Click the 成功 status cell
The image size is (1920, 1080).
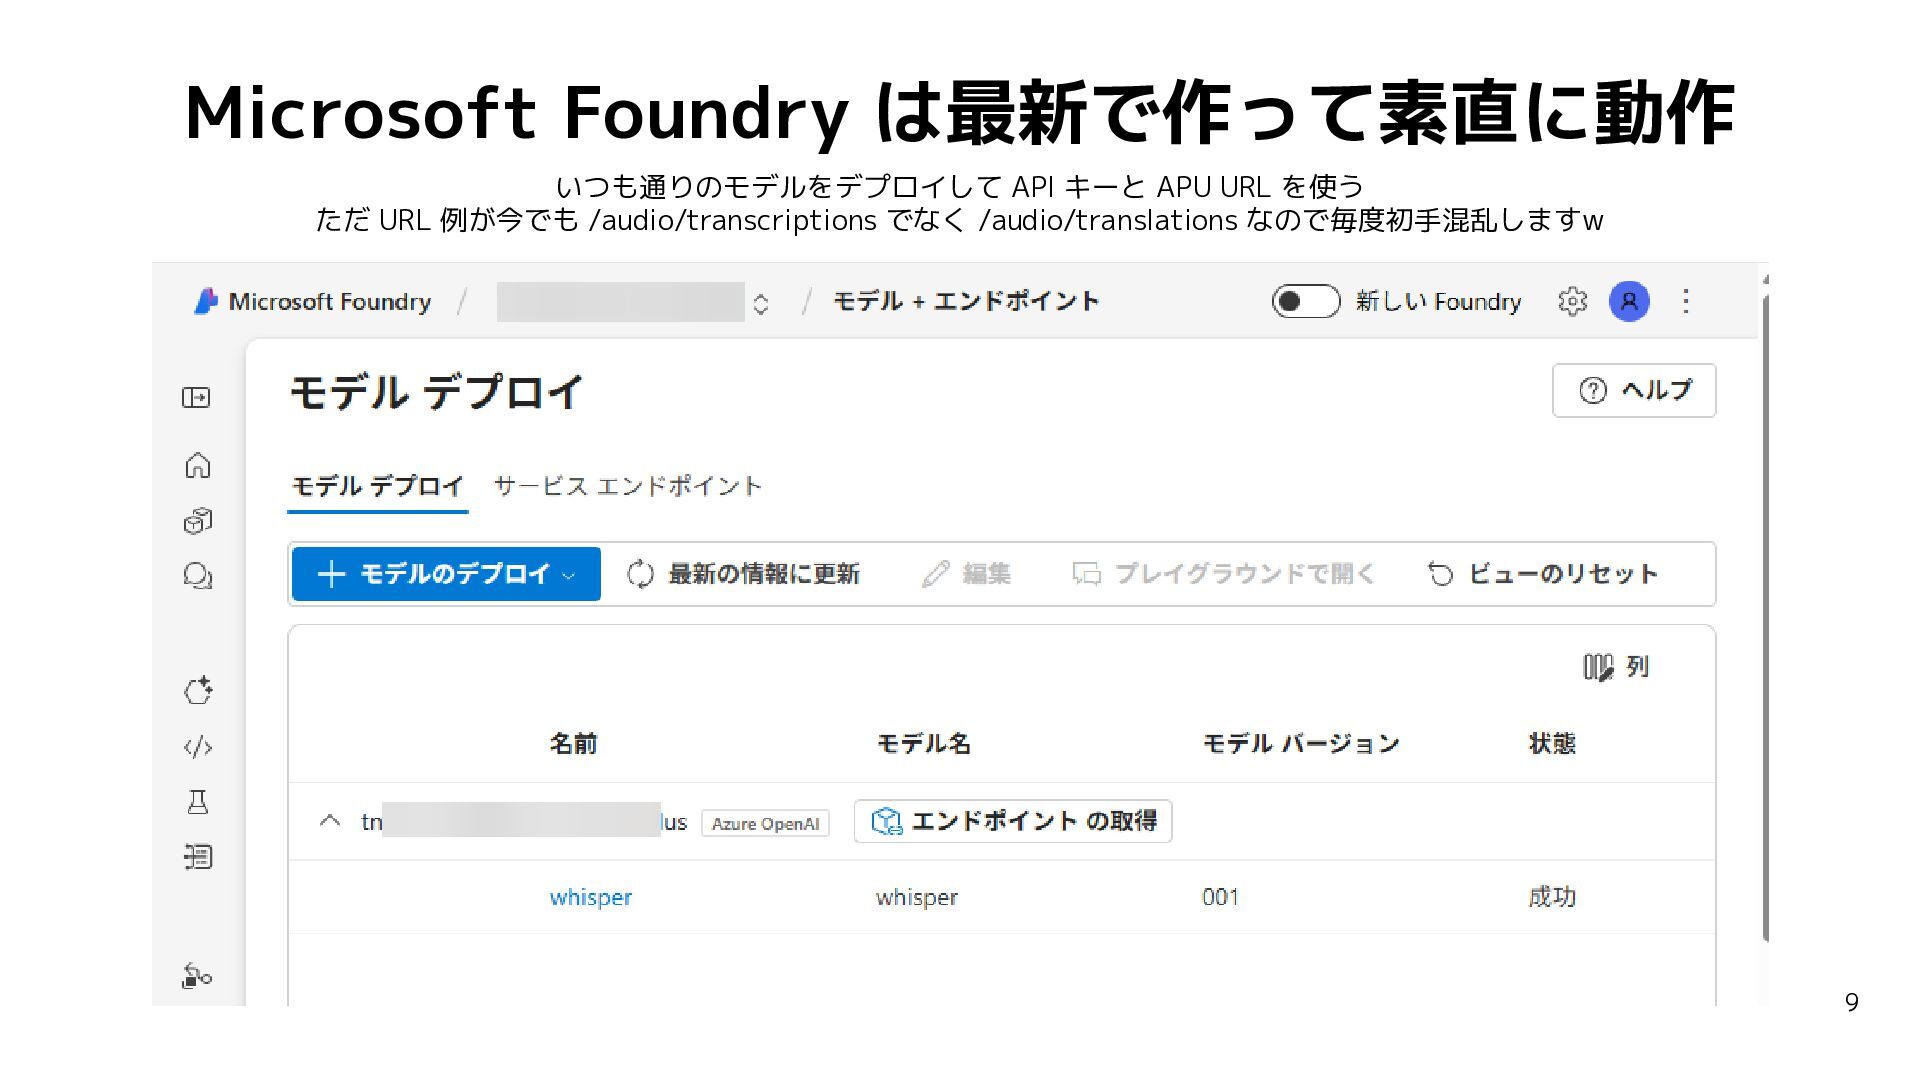[1552, 897]
